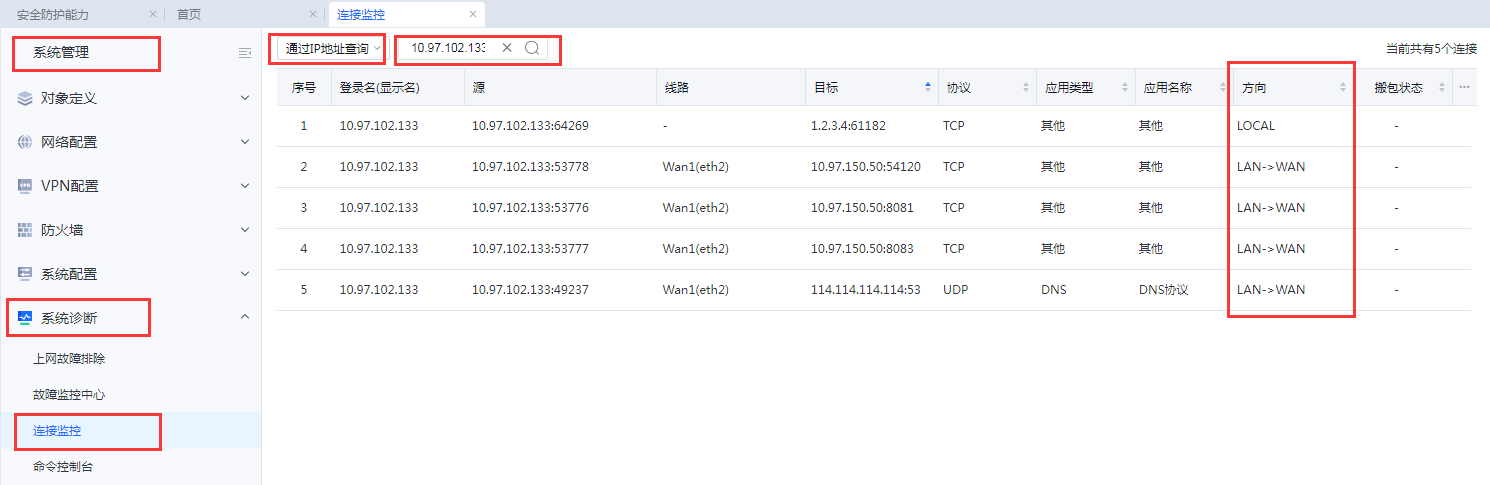
Task: Click target 10.97.150.50:54120
Action: point(866,167)
